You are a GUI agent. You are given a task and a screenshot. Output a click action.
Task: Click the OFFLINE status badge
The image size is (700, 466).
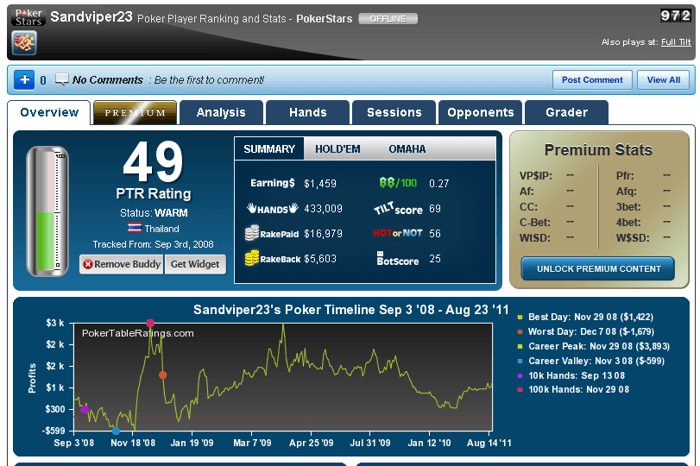pyautogui.click(x=388, y=19)
